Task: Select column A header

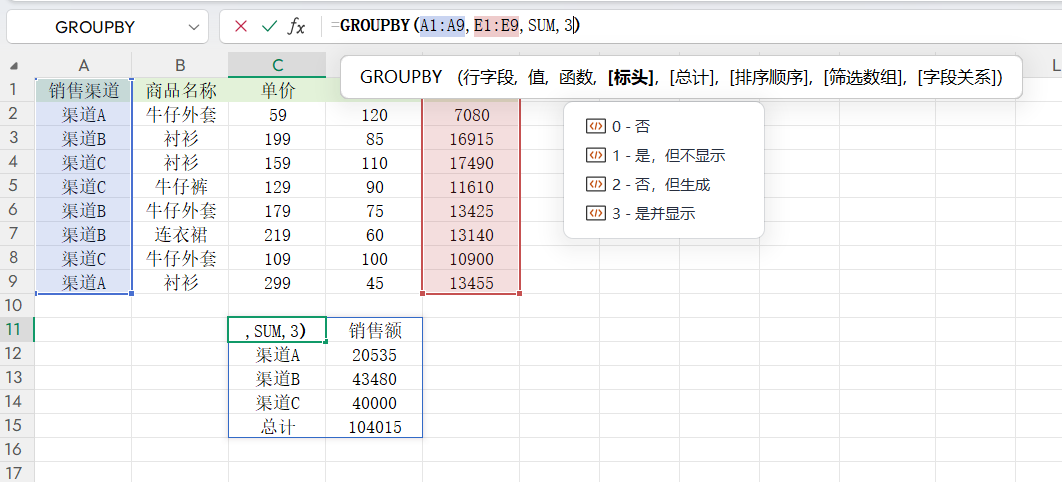Action: pyautogui.click(x=84, y=65)
